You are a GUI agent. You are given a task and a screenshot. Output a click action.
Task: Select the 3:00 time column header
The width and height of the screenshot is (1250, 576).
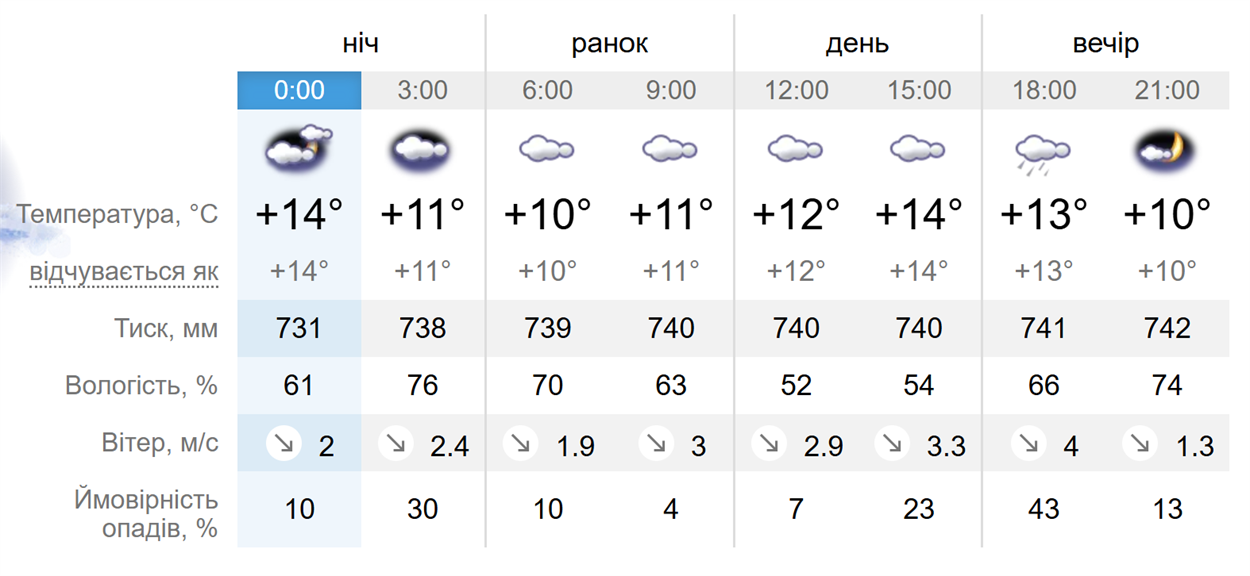tap(423, 90)
